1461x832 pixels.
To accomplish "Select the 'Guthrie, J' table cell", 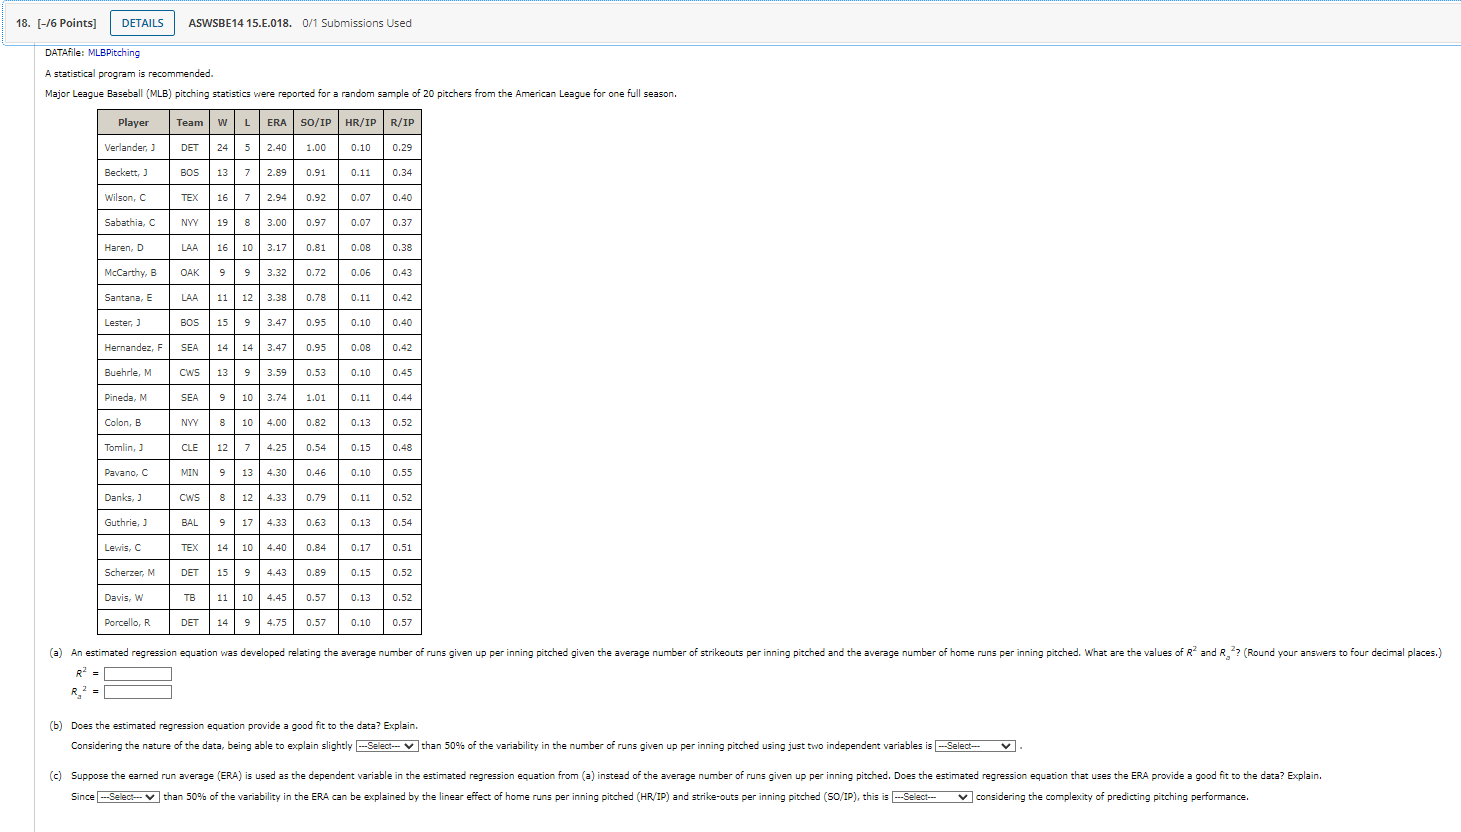I will (x=133, y=522).
